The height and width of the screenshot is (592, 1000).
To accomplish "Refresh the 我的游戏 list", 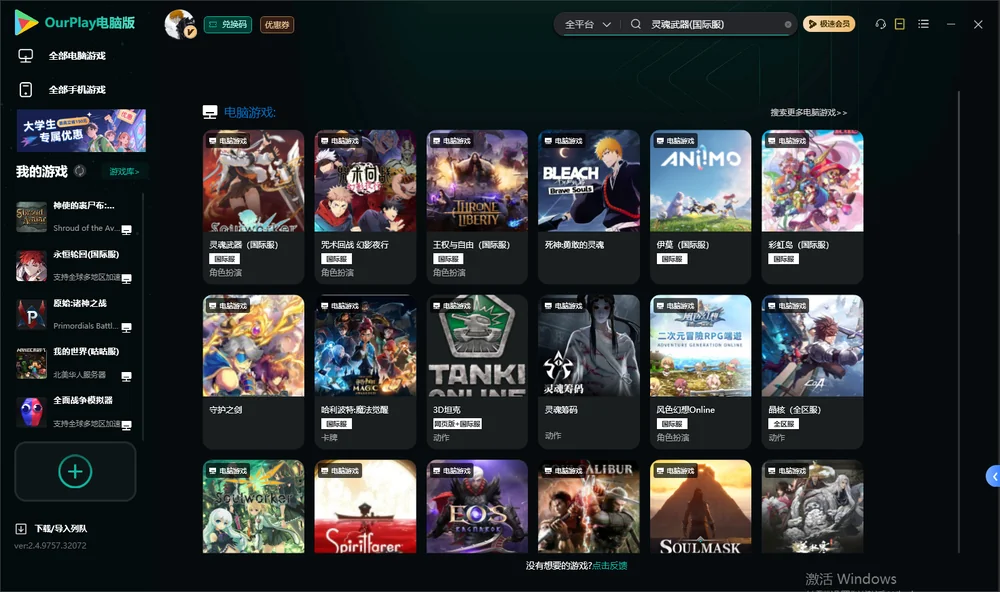I will (80, 171).
